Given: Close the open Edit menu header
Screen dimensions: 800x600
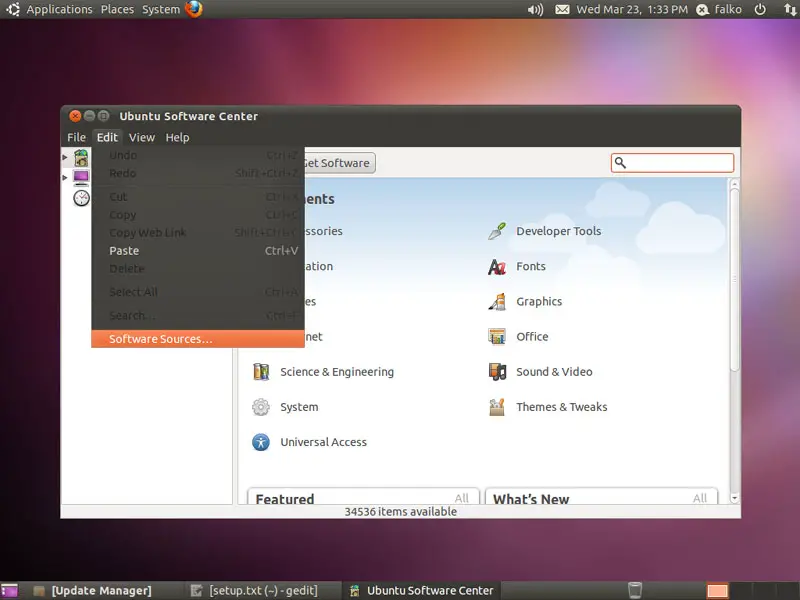Looking at the screenshot, I should 107,137.
